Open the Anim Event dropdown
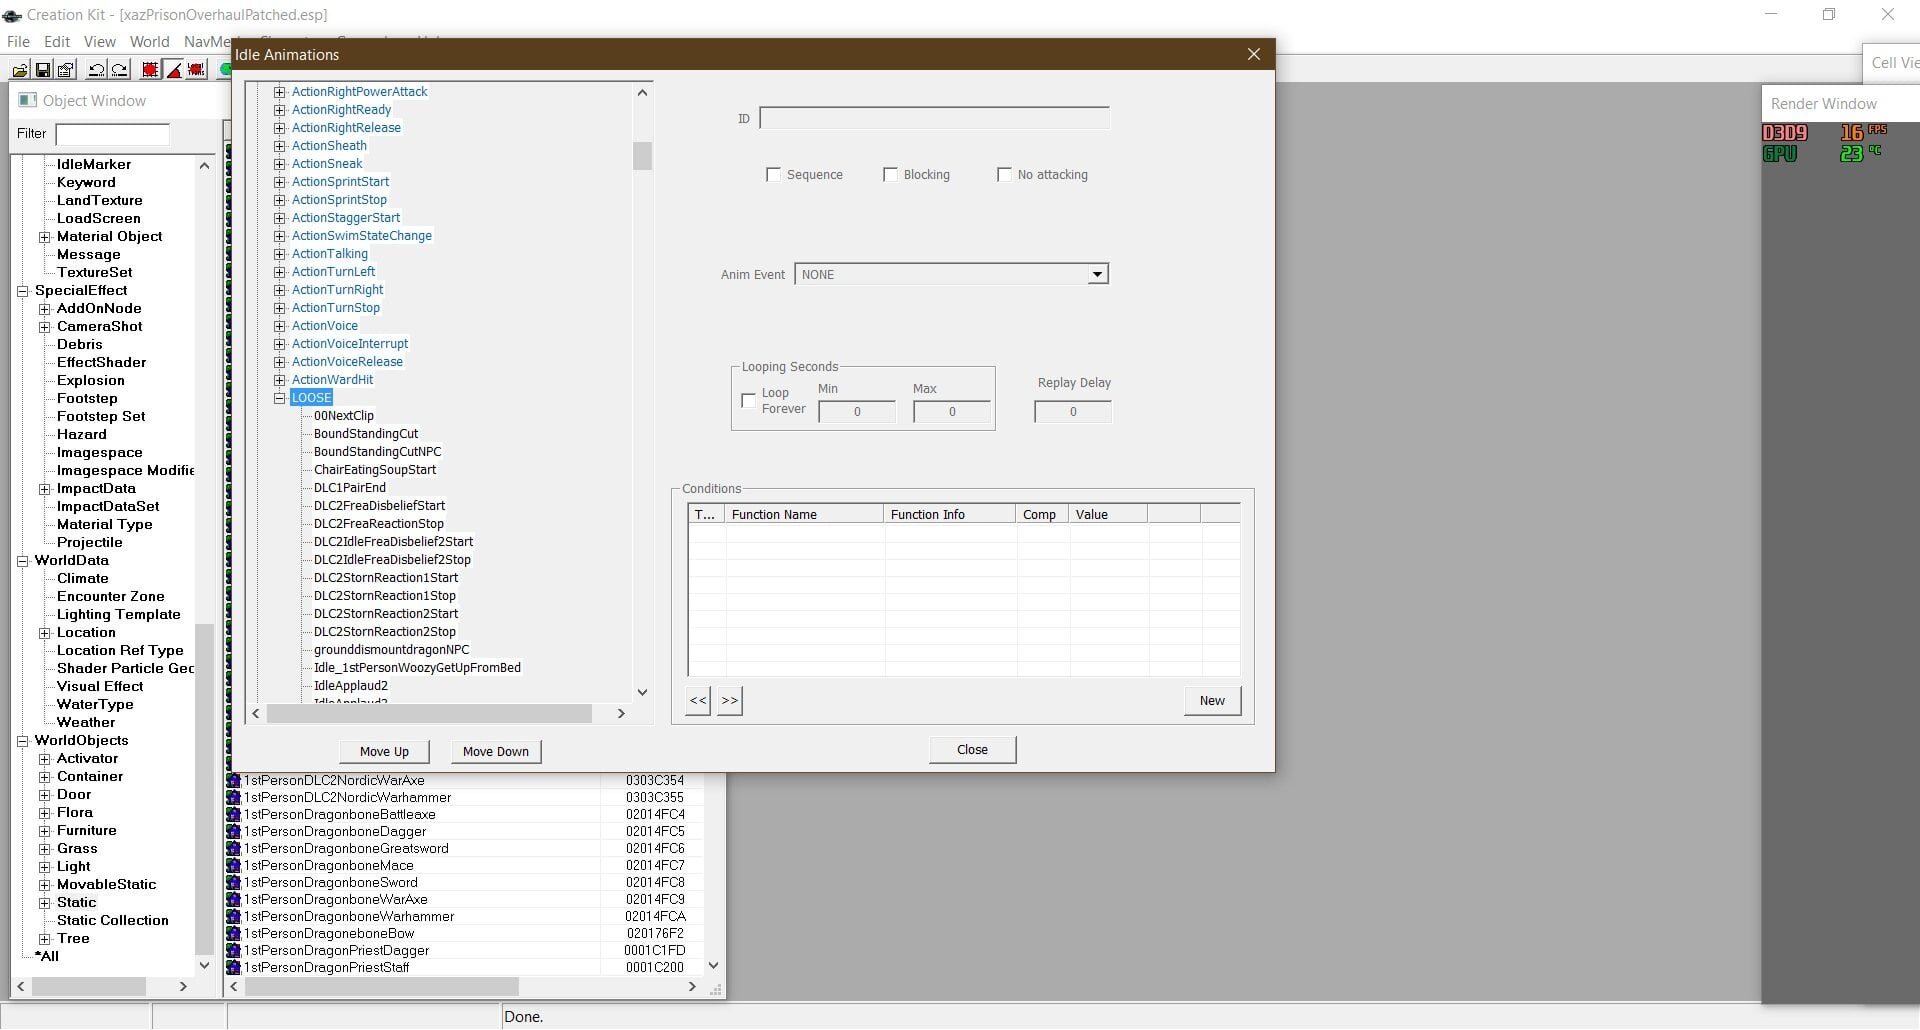Image resolution: width=1920 pixels, height=1030 pixels. tap(1097, 275)
